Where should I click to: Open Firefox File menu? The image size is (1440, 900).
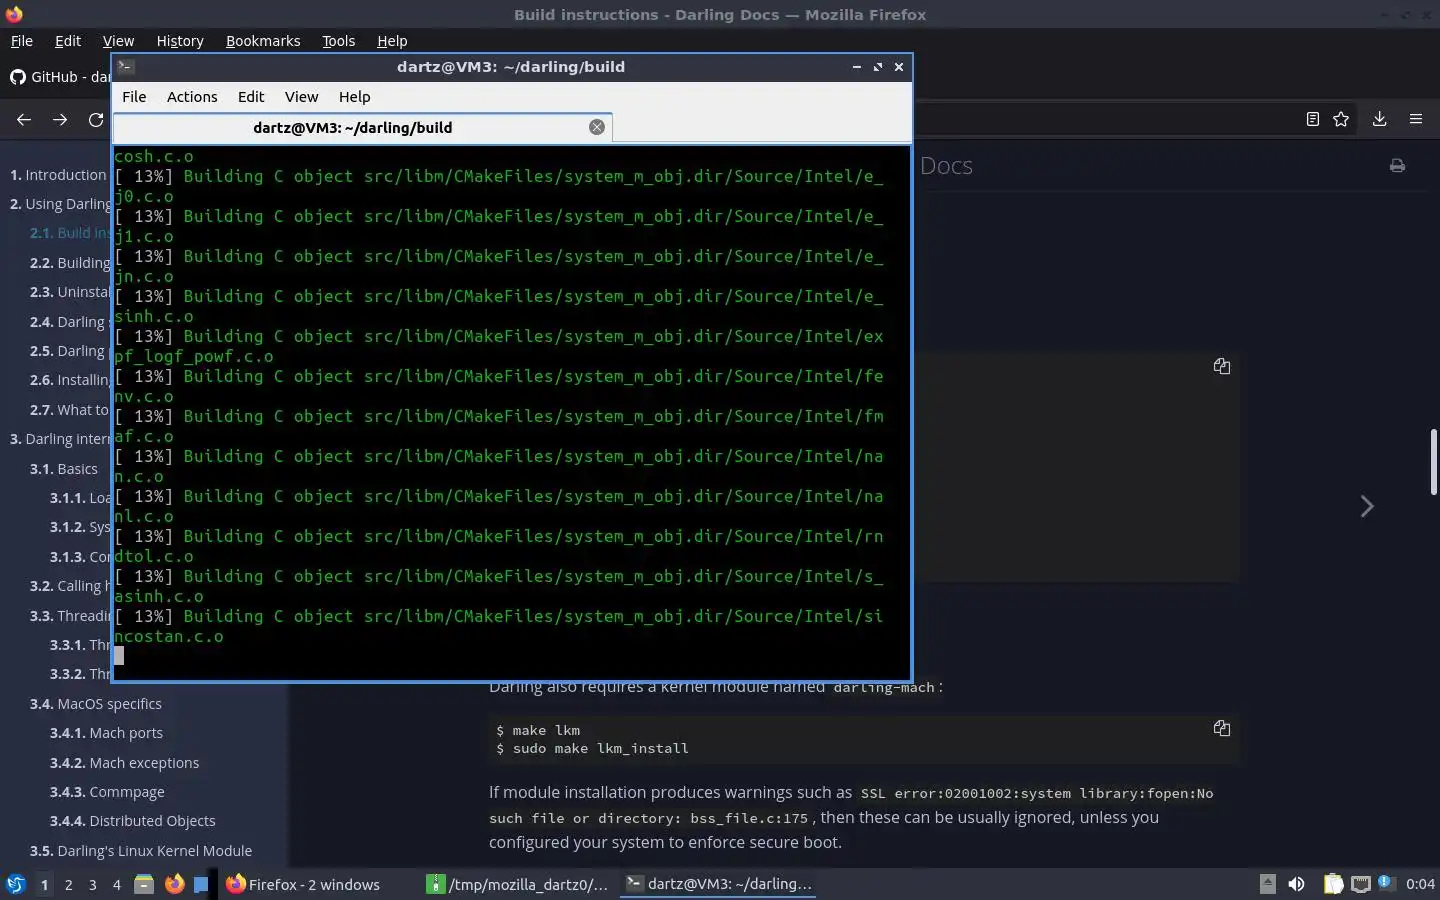coord(21,41)
